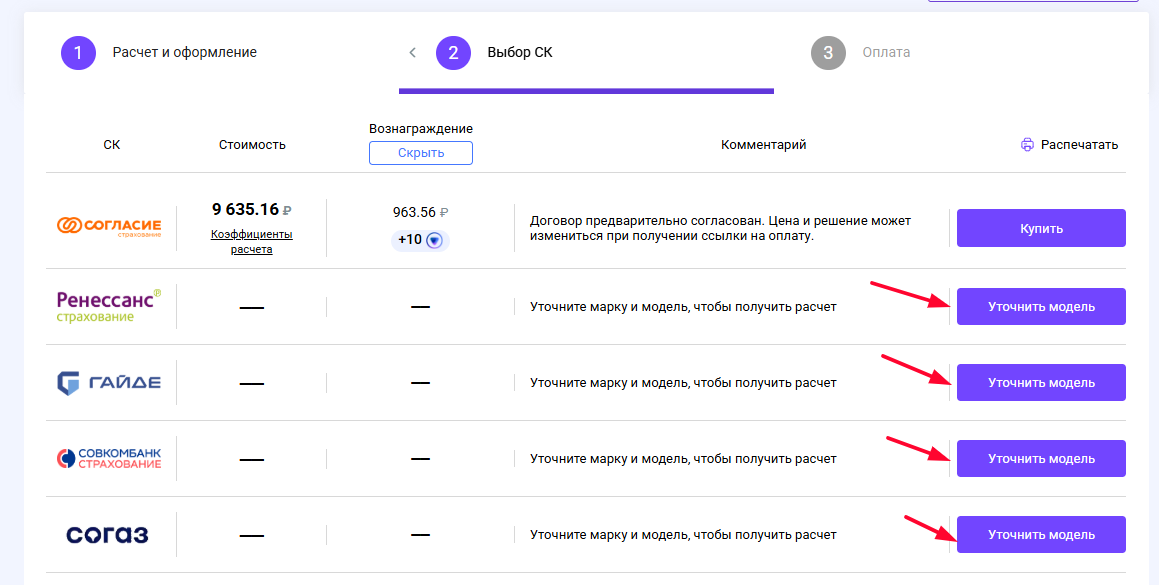Print the offers via Распечатать
The height and width of the screenshot is (585, 1159).
[1079, 145]
